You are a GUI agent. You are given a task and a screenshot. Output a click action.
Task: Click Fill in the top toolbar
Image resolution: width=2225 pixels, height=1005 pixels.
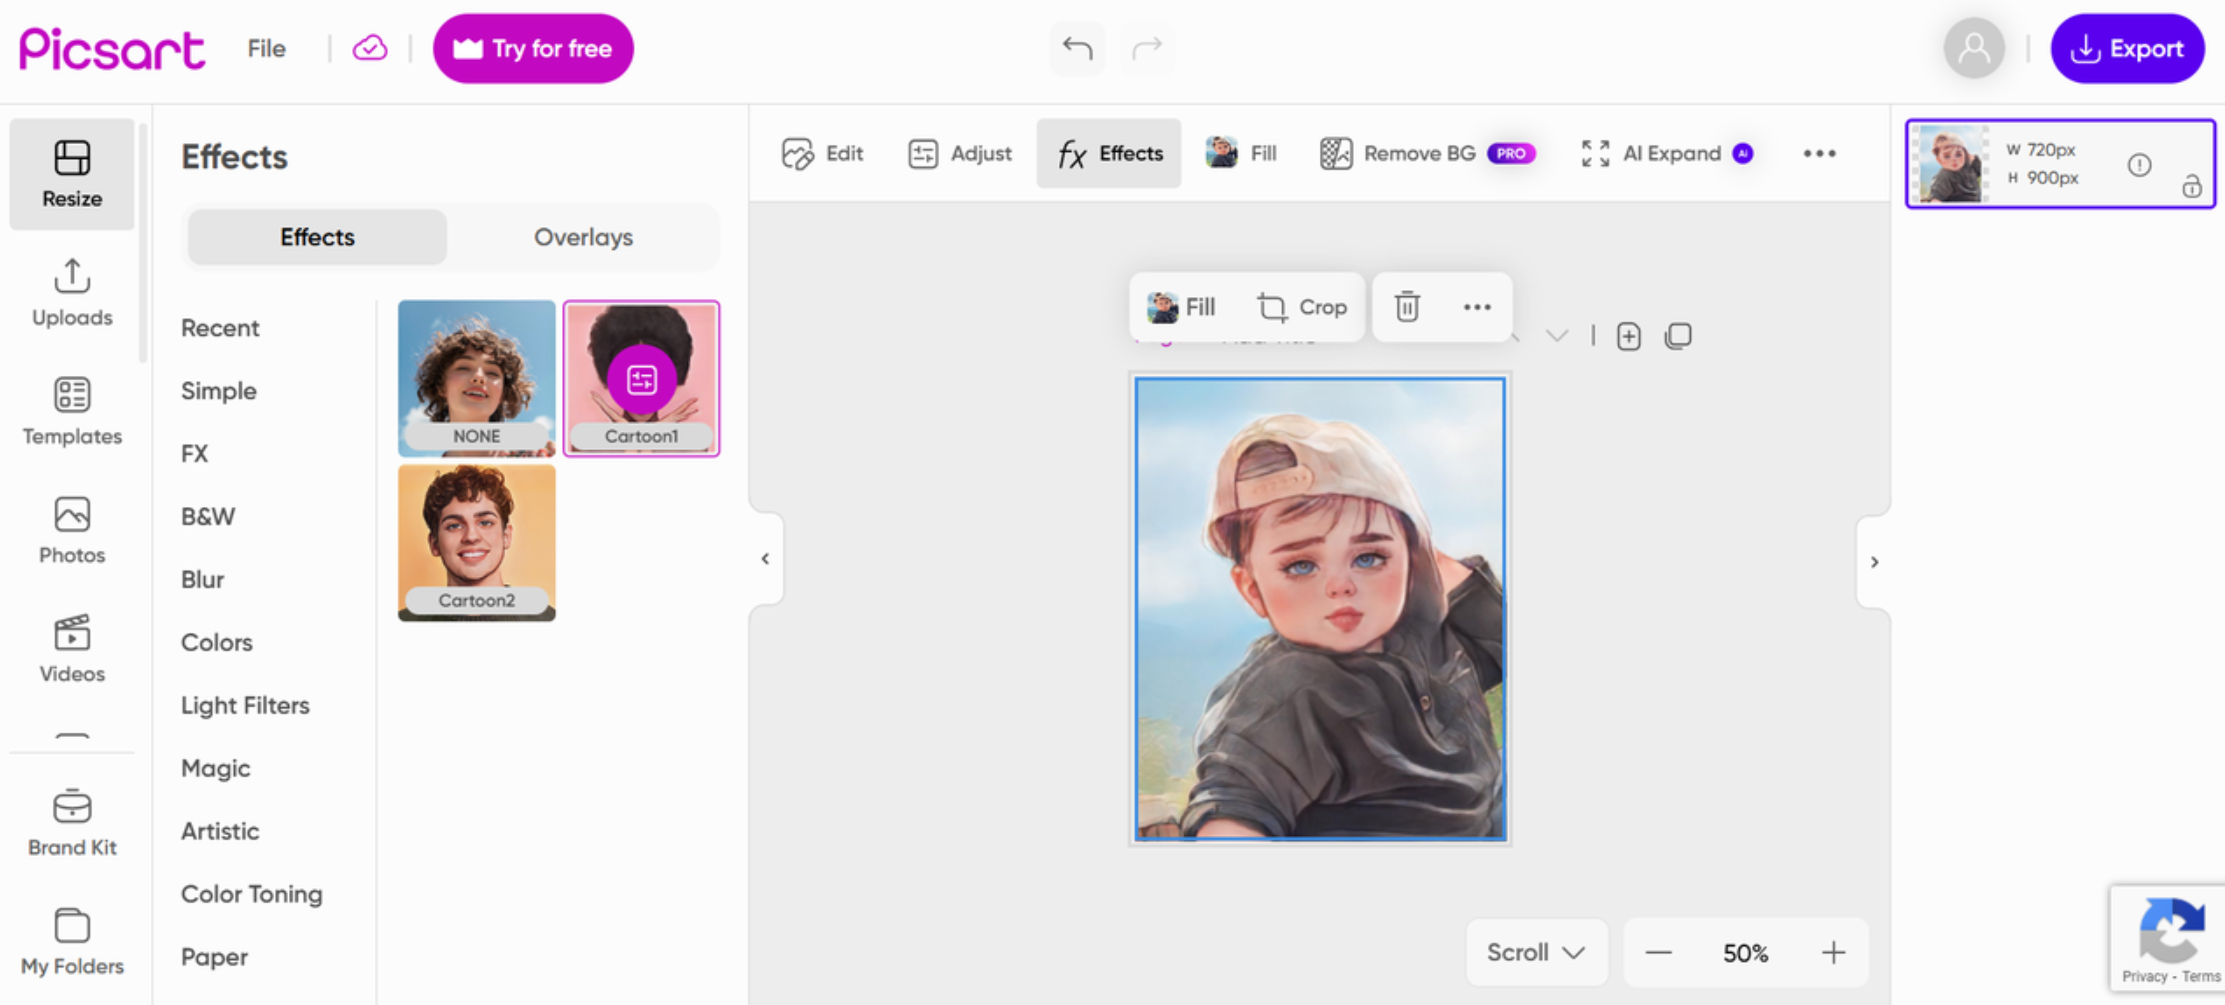point(1241,153)
